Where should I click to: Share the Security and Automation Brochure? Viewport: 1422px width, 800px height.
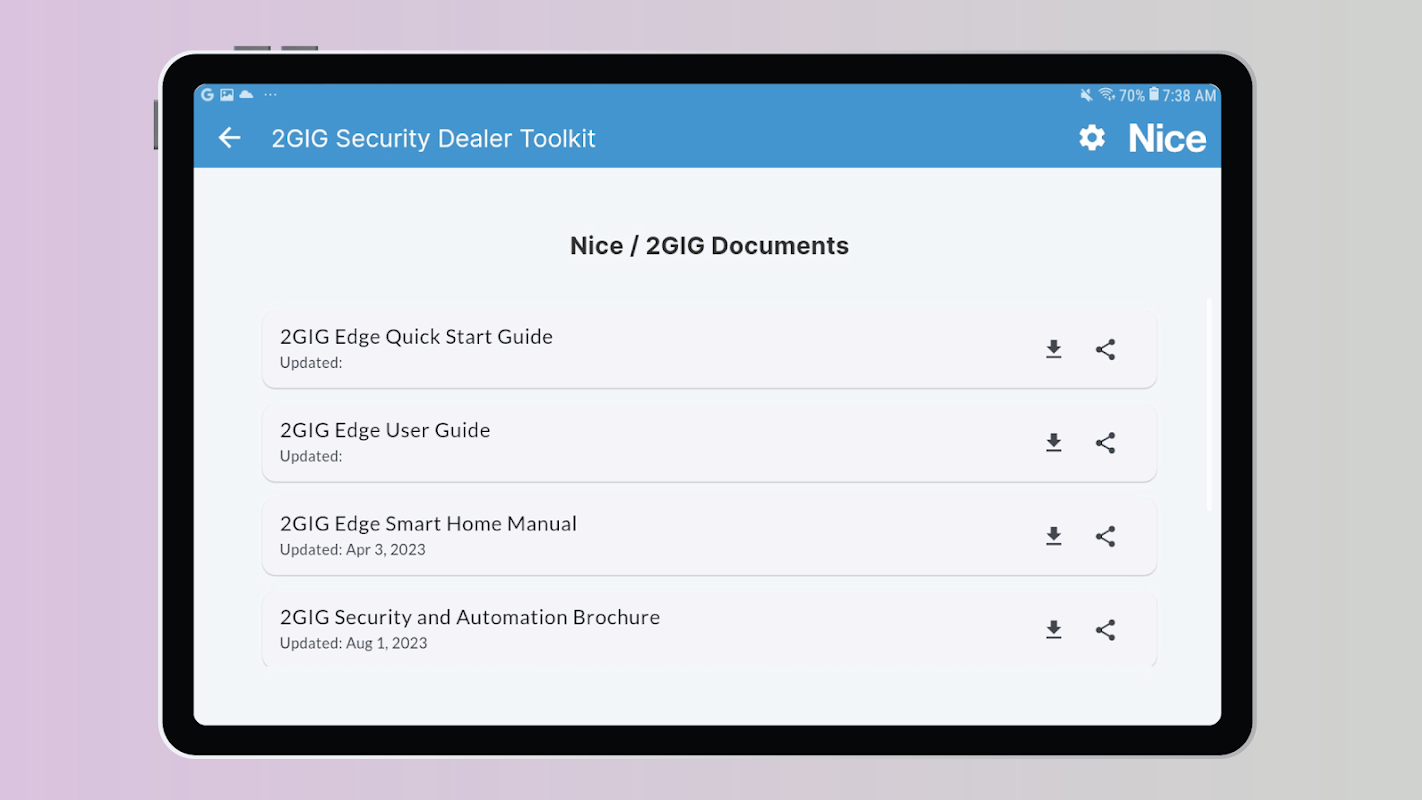pyautogui.click(x=1105, y=630)
